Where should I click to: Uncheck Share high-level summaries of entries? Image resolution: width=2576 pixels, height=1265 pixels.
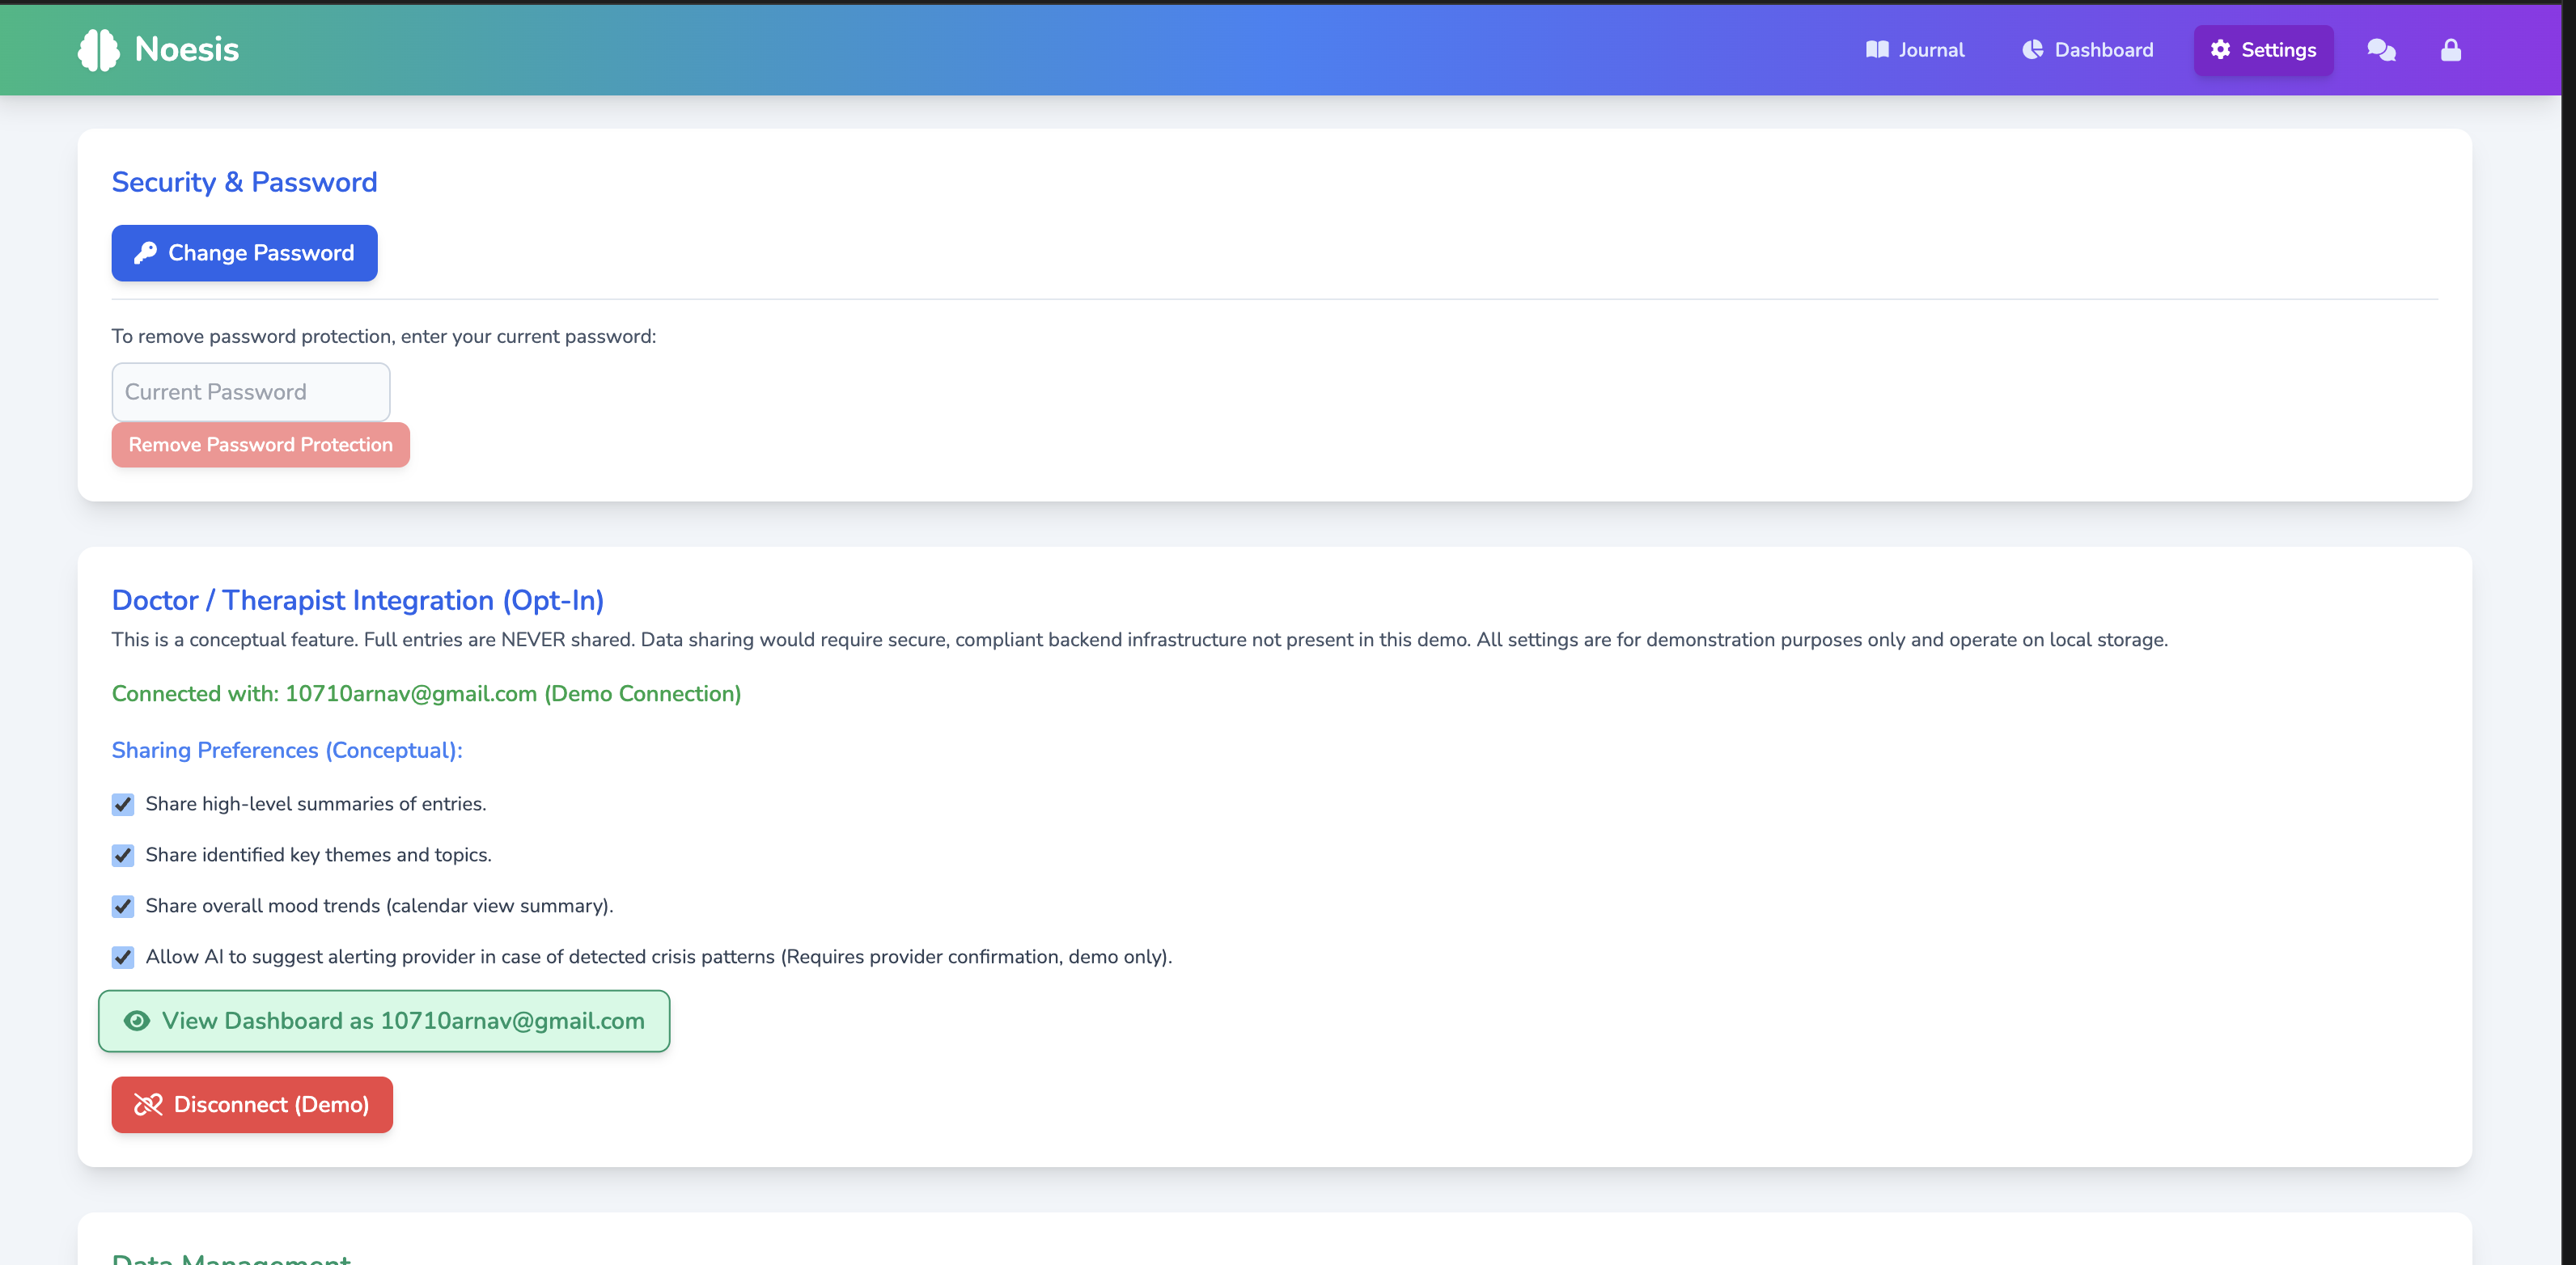pyautogui.click(x=123, y=804)
